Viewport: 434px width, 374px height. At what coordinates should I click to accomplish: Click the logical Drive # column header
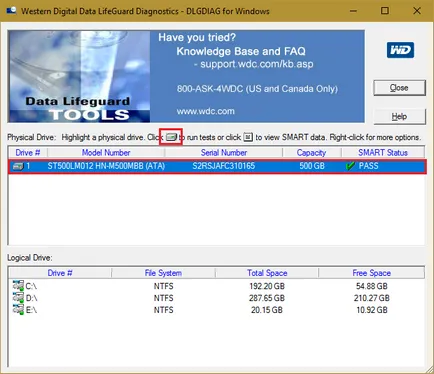click(x=60, y=273)
